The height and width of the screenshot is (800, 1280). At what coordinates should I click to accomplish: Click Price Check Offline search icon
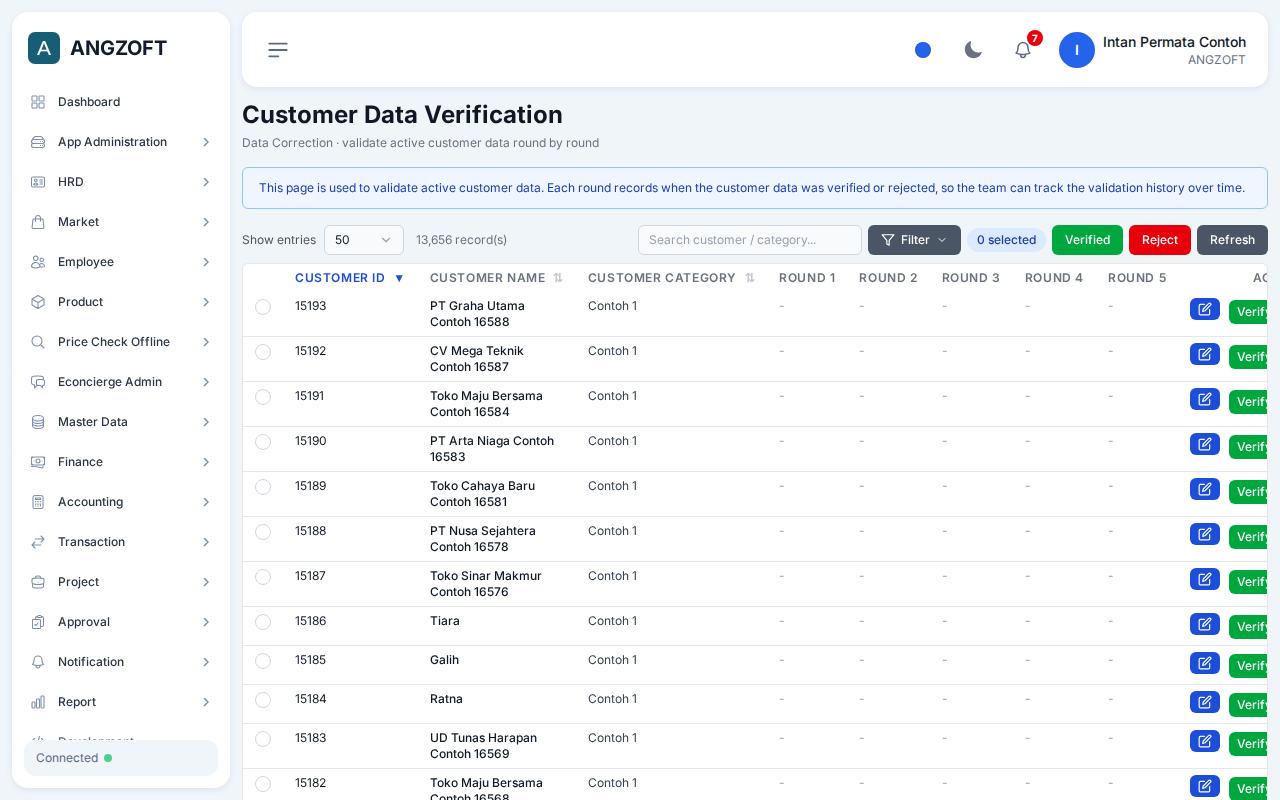[x=38, y=342]
